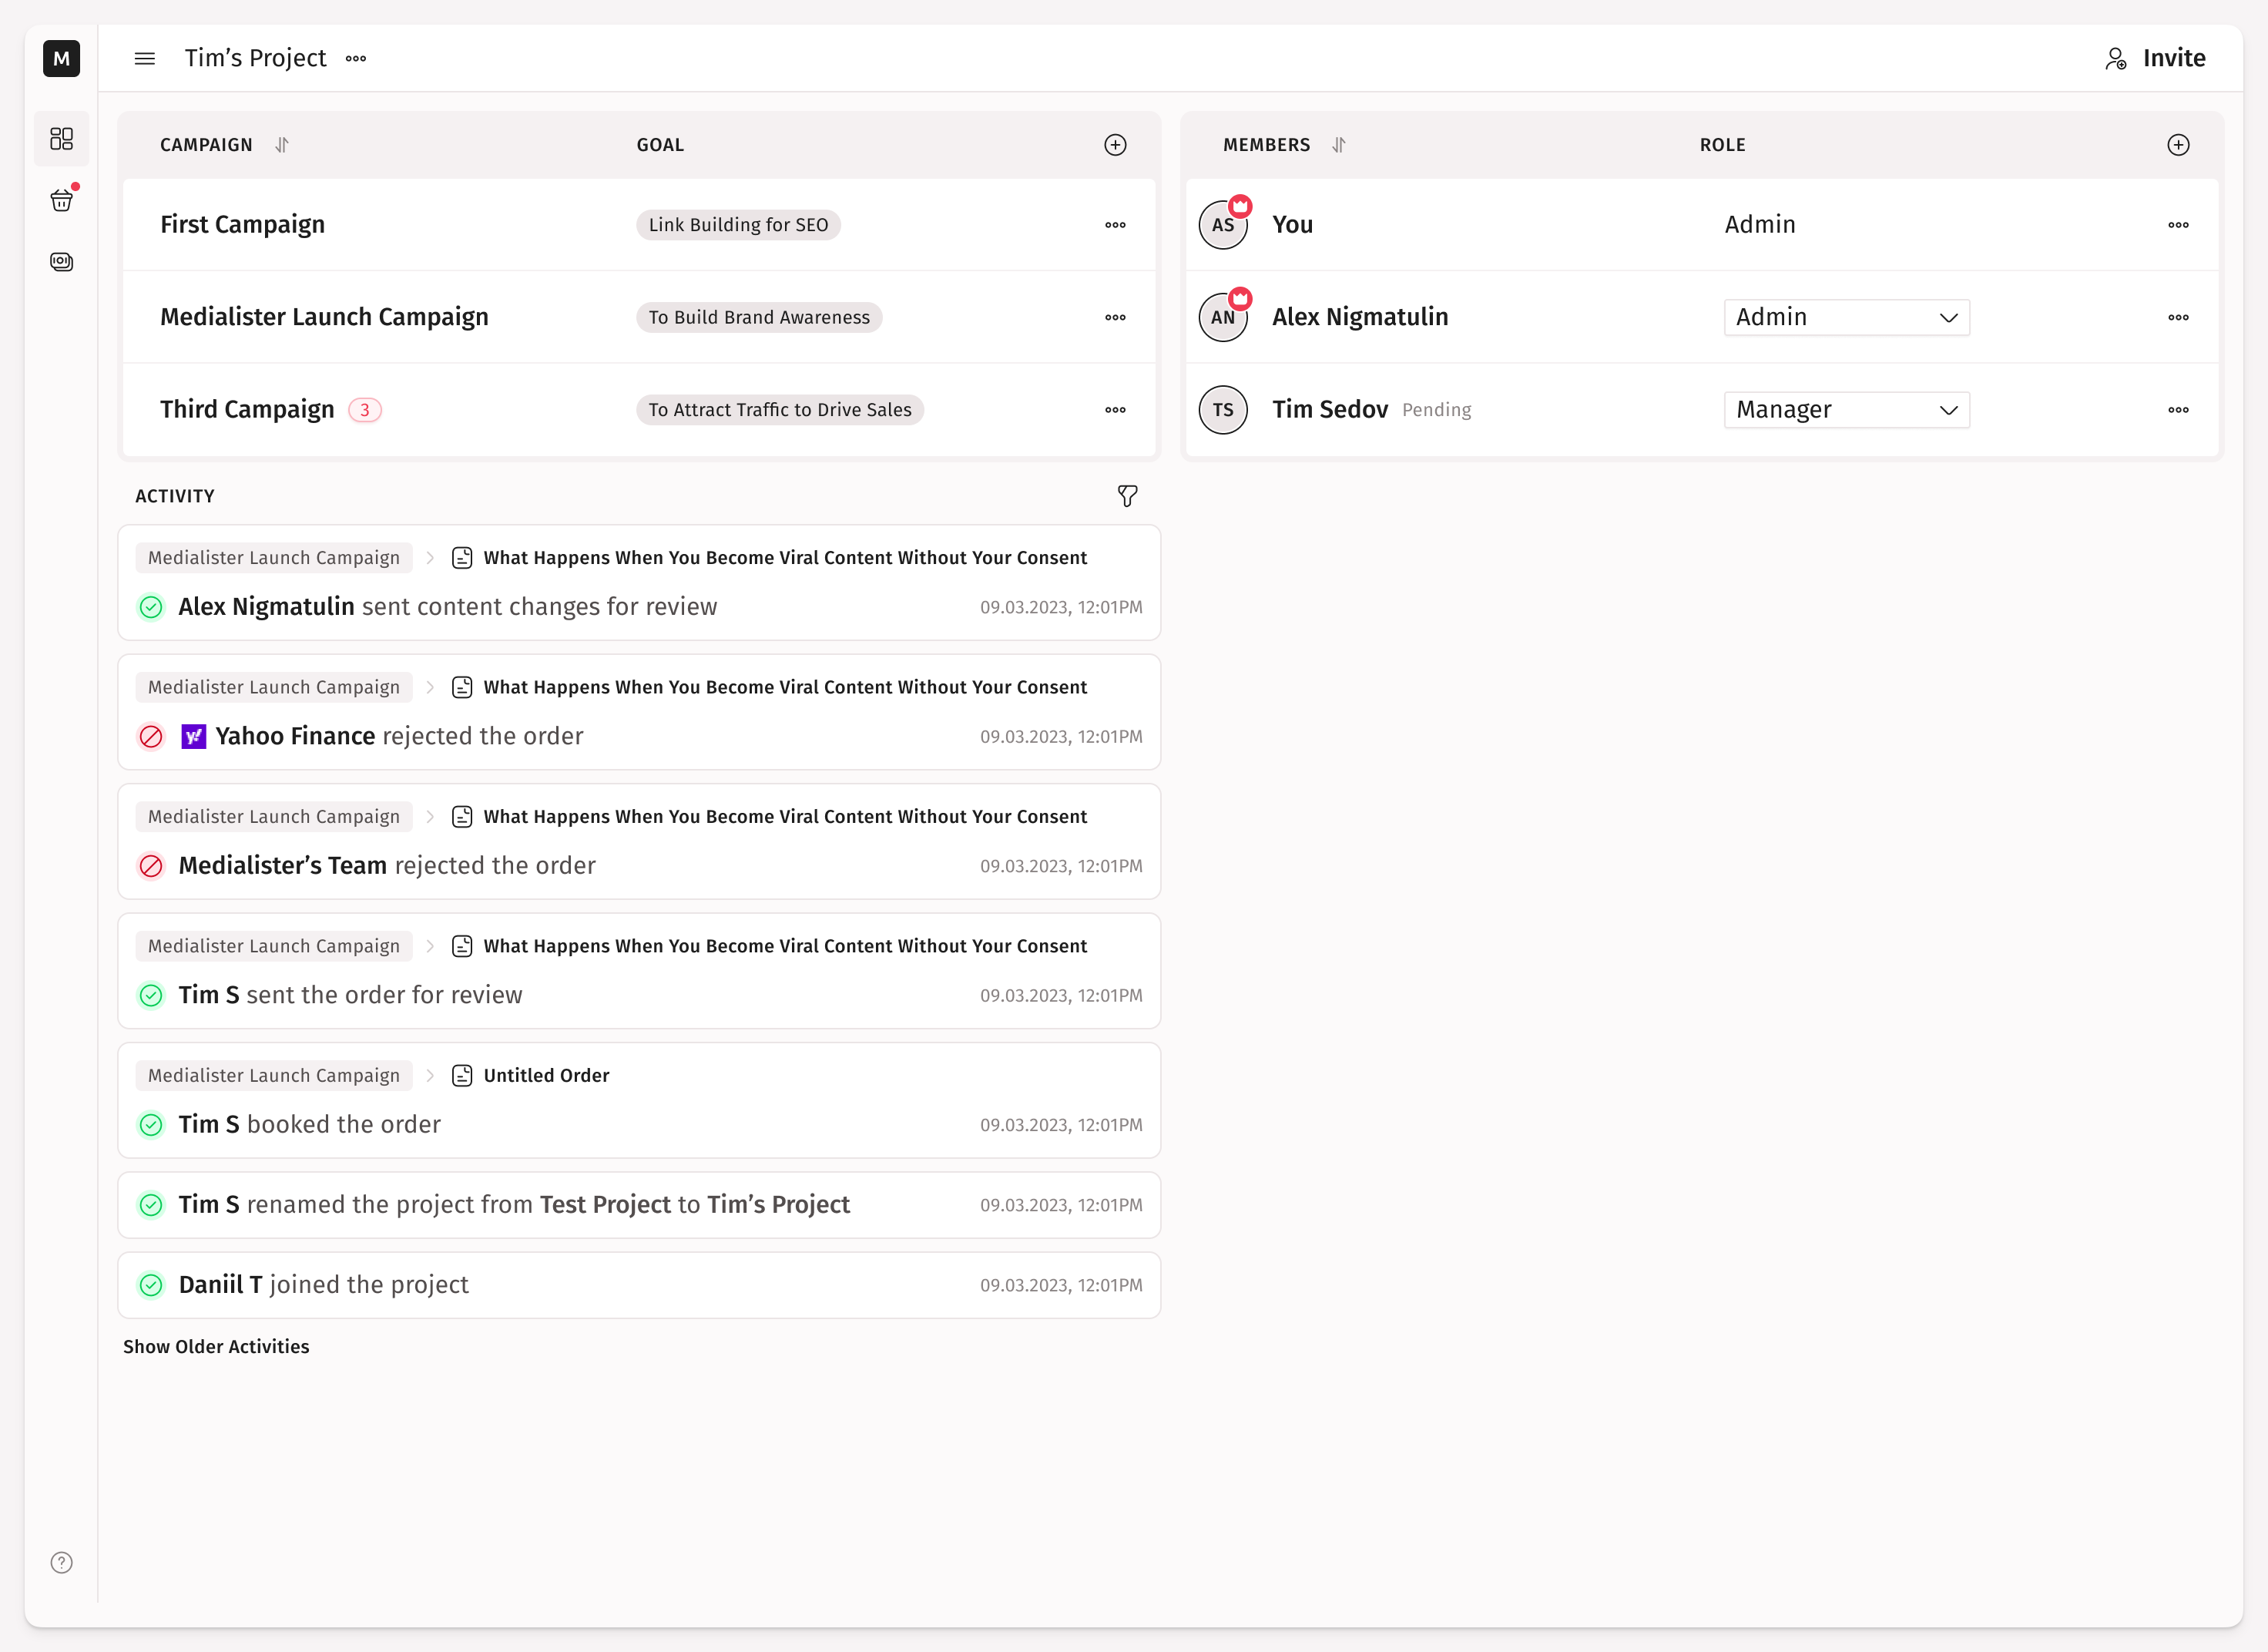Screen dimensions: 2268x1652
Task: Open the Third Campaign row
Action: click(x=247, y=410)
